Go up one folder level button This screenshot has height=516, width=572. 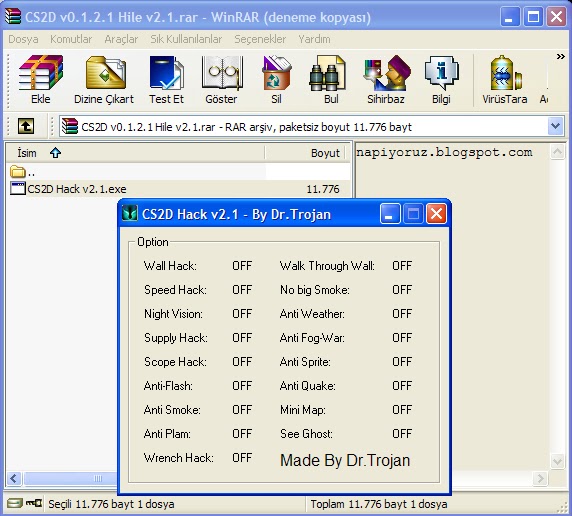coord(26,127)
